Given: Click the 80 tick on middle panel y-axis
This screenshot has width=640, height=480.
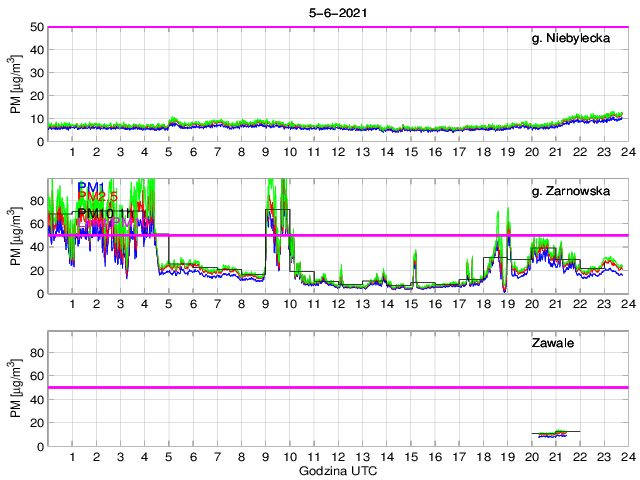Looking at the screenshot, I should click(34, 201).
